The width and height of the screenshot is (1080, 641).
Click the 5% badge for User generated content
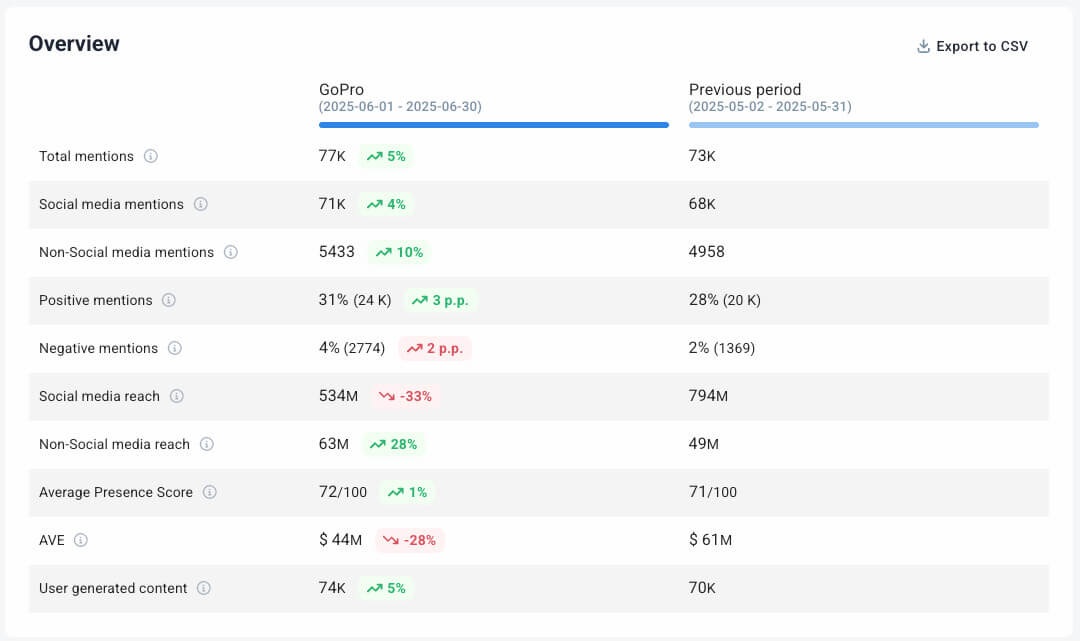386,588
